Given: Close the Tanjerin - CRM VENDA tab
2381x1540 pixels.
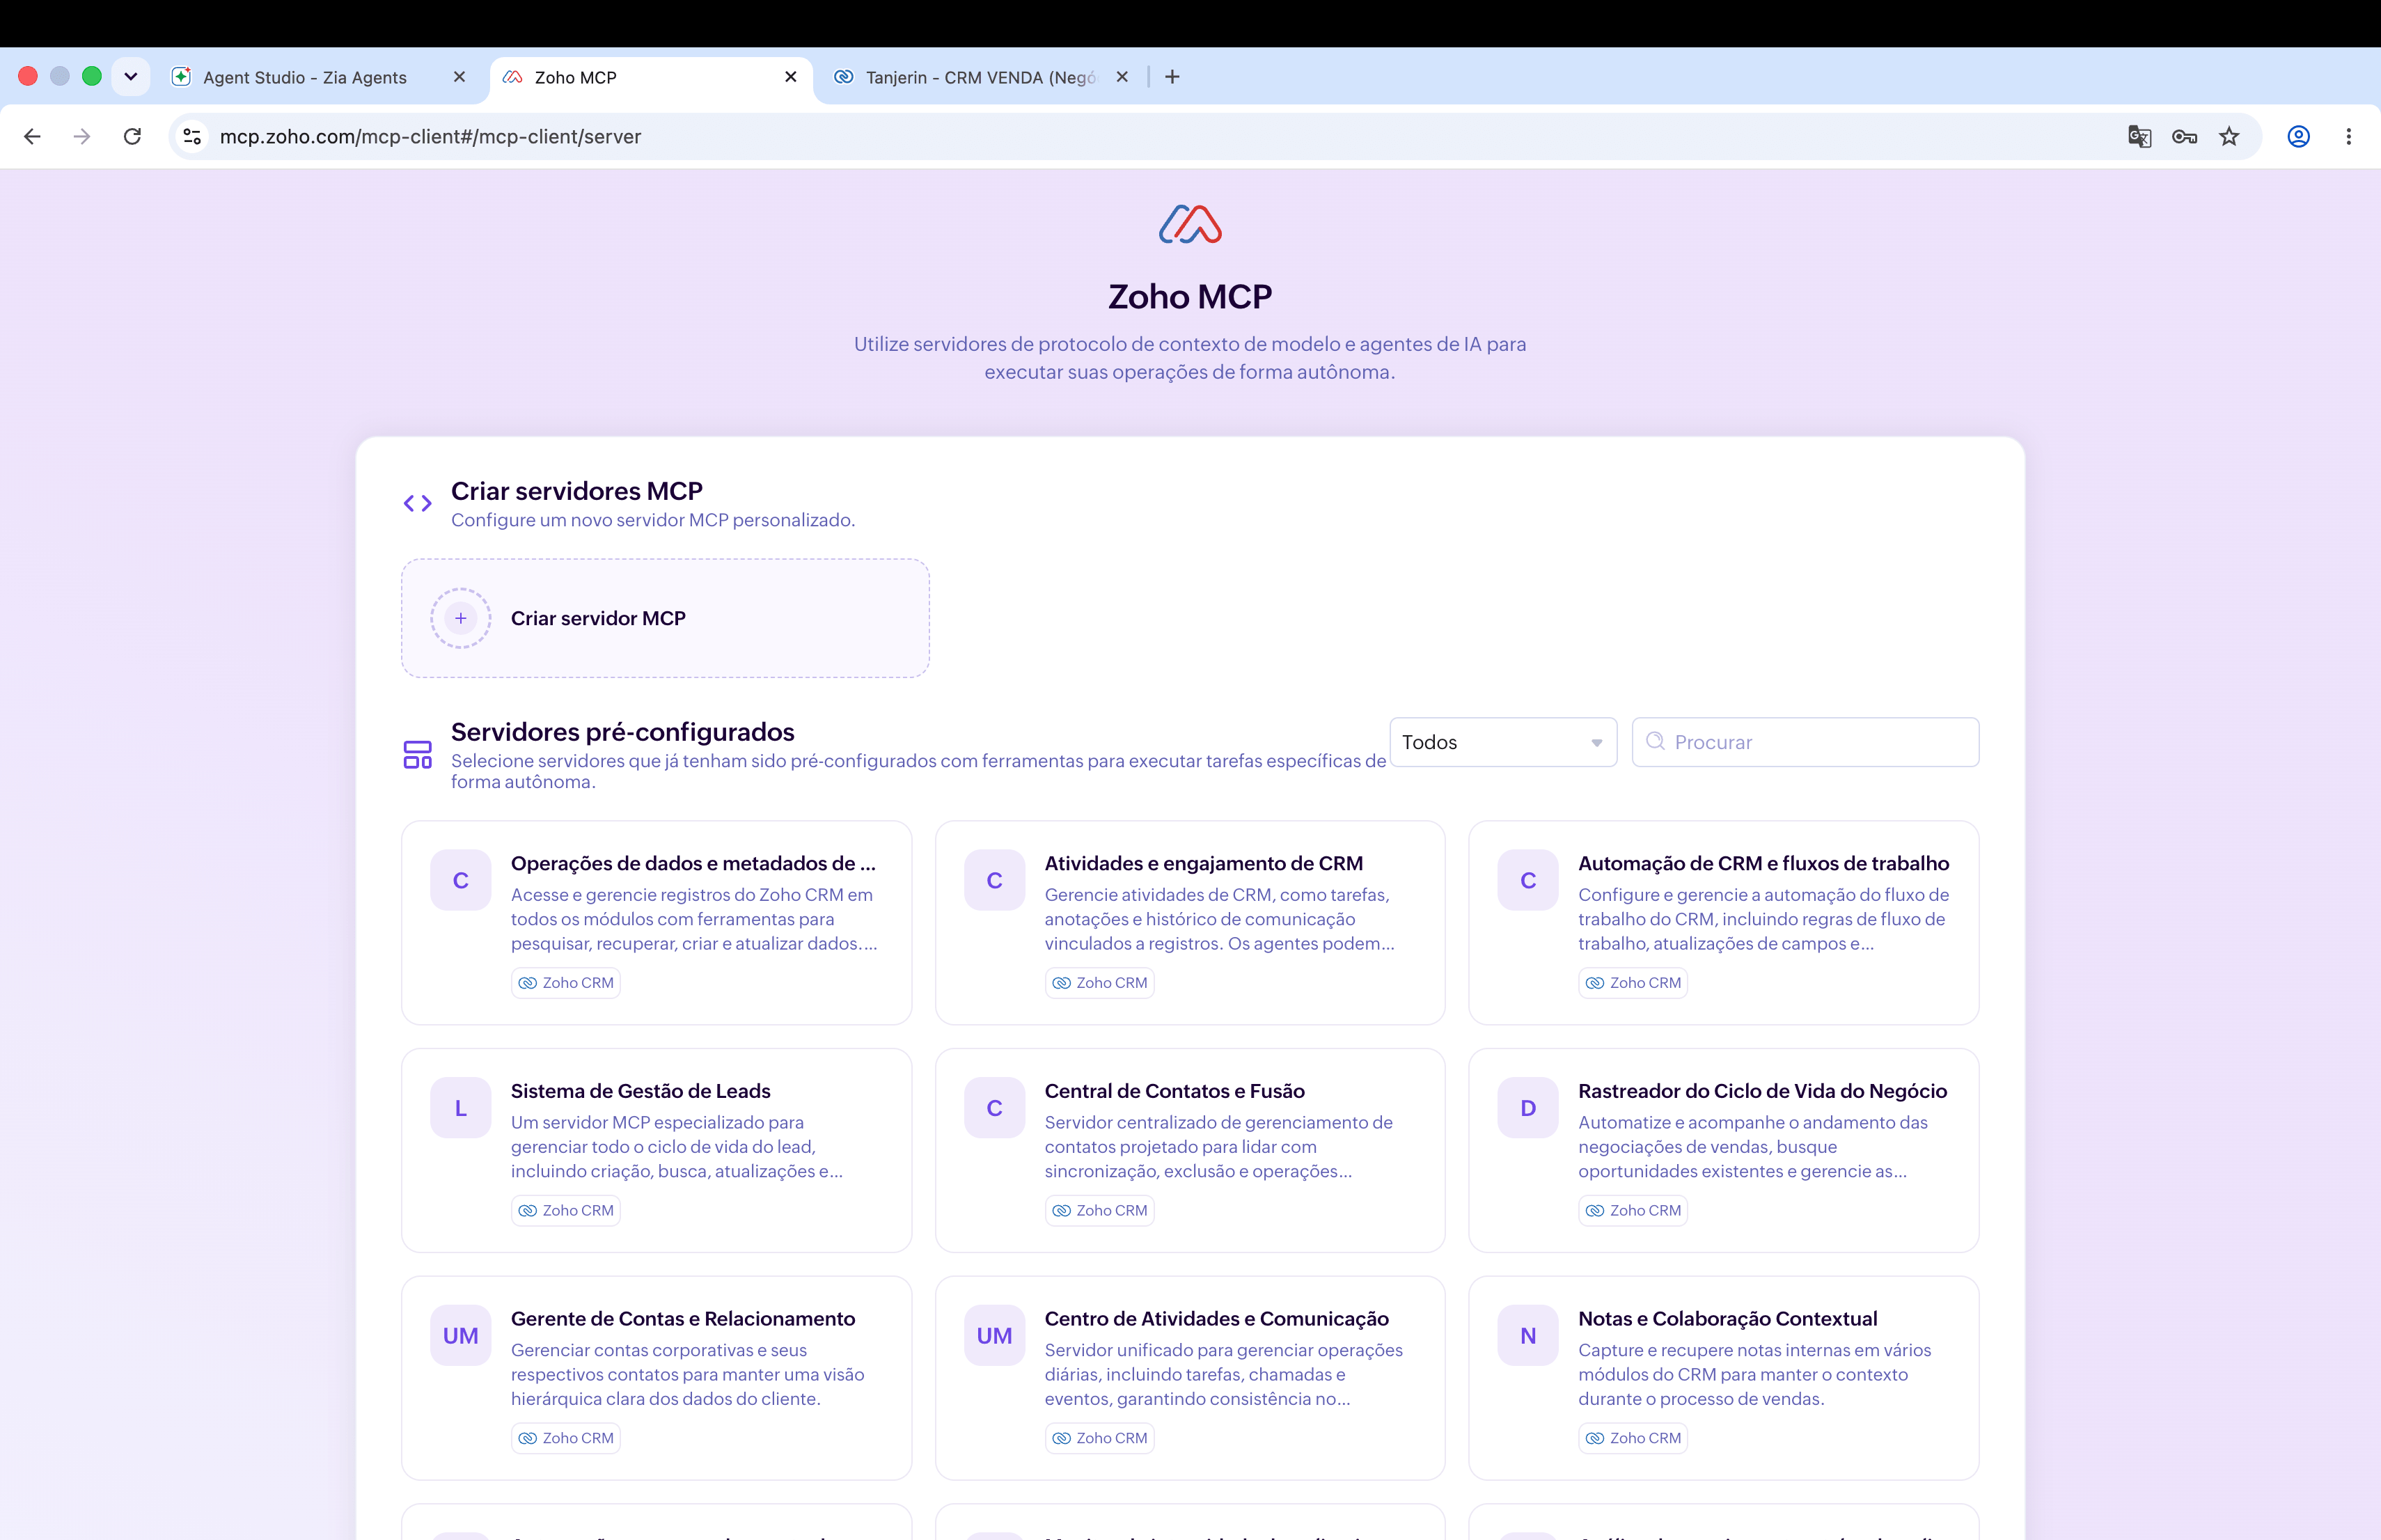Looking at the screenshot, I should click(1122, 77).
